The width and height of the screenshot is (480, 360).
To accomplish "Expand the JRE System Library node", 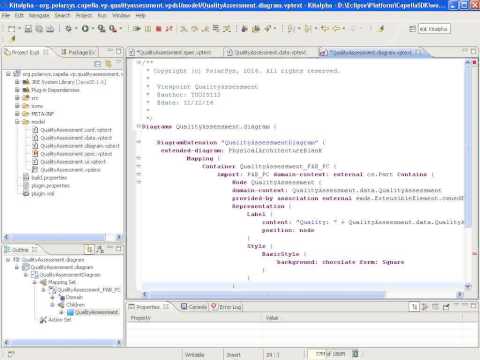I will click(x=17, y=82).
